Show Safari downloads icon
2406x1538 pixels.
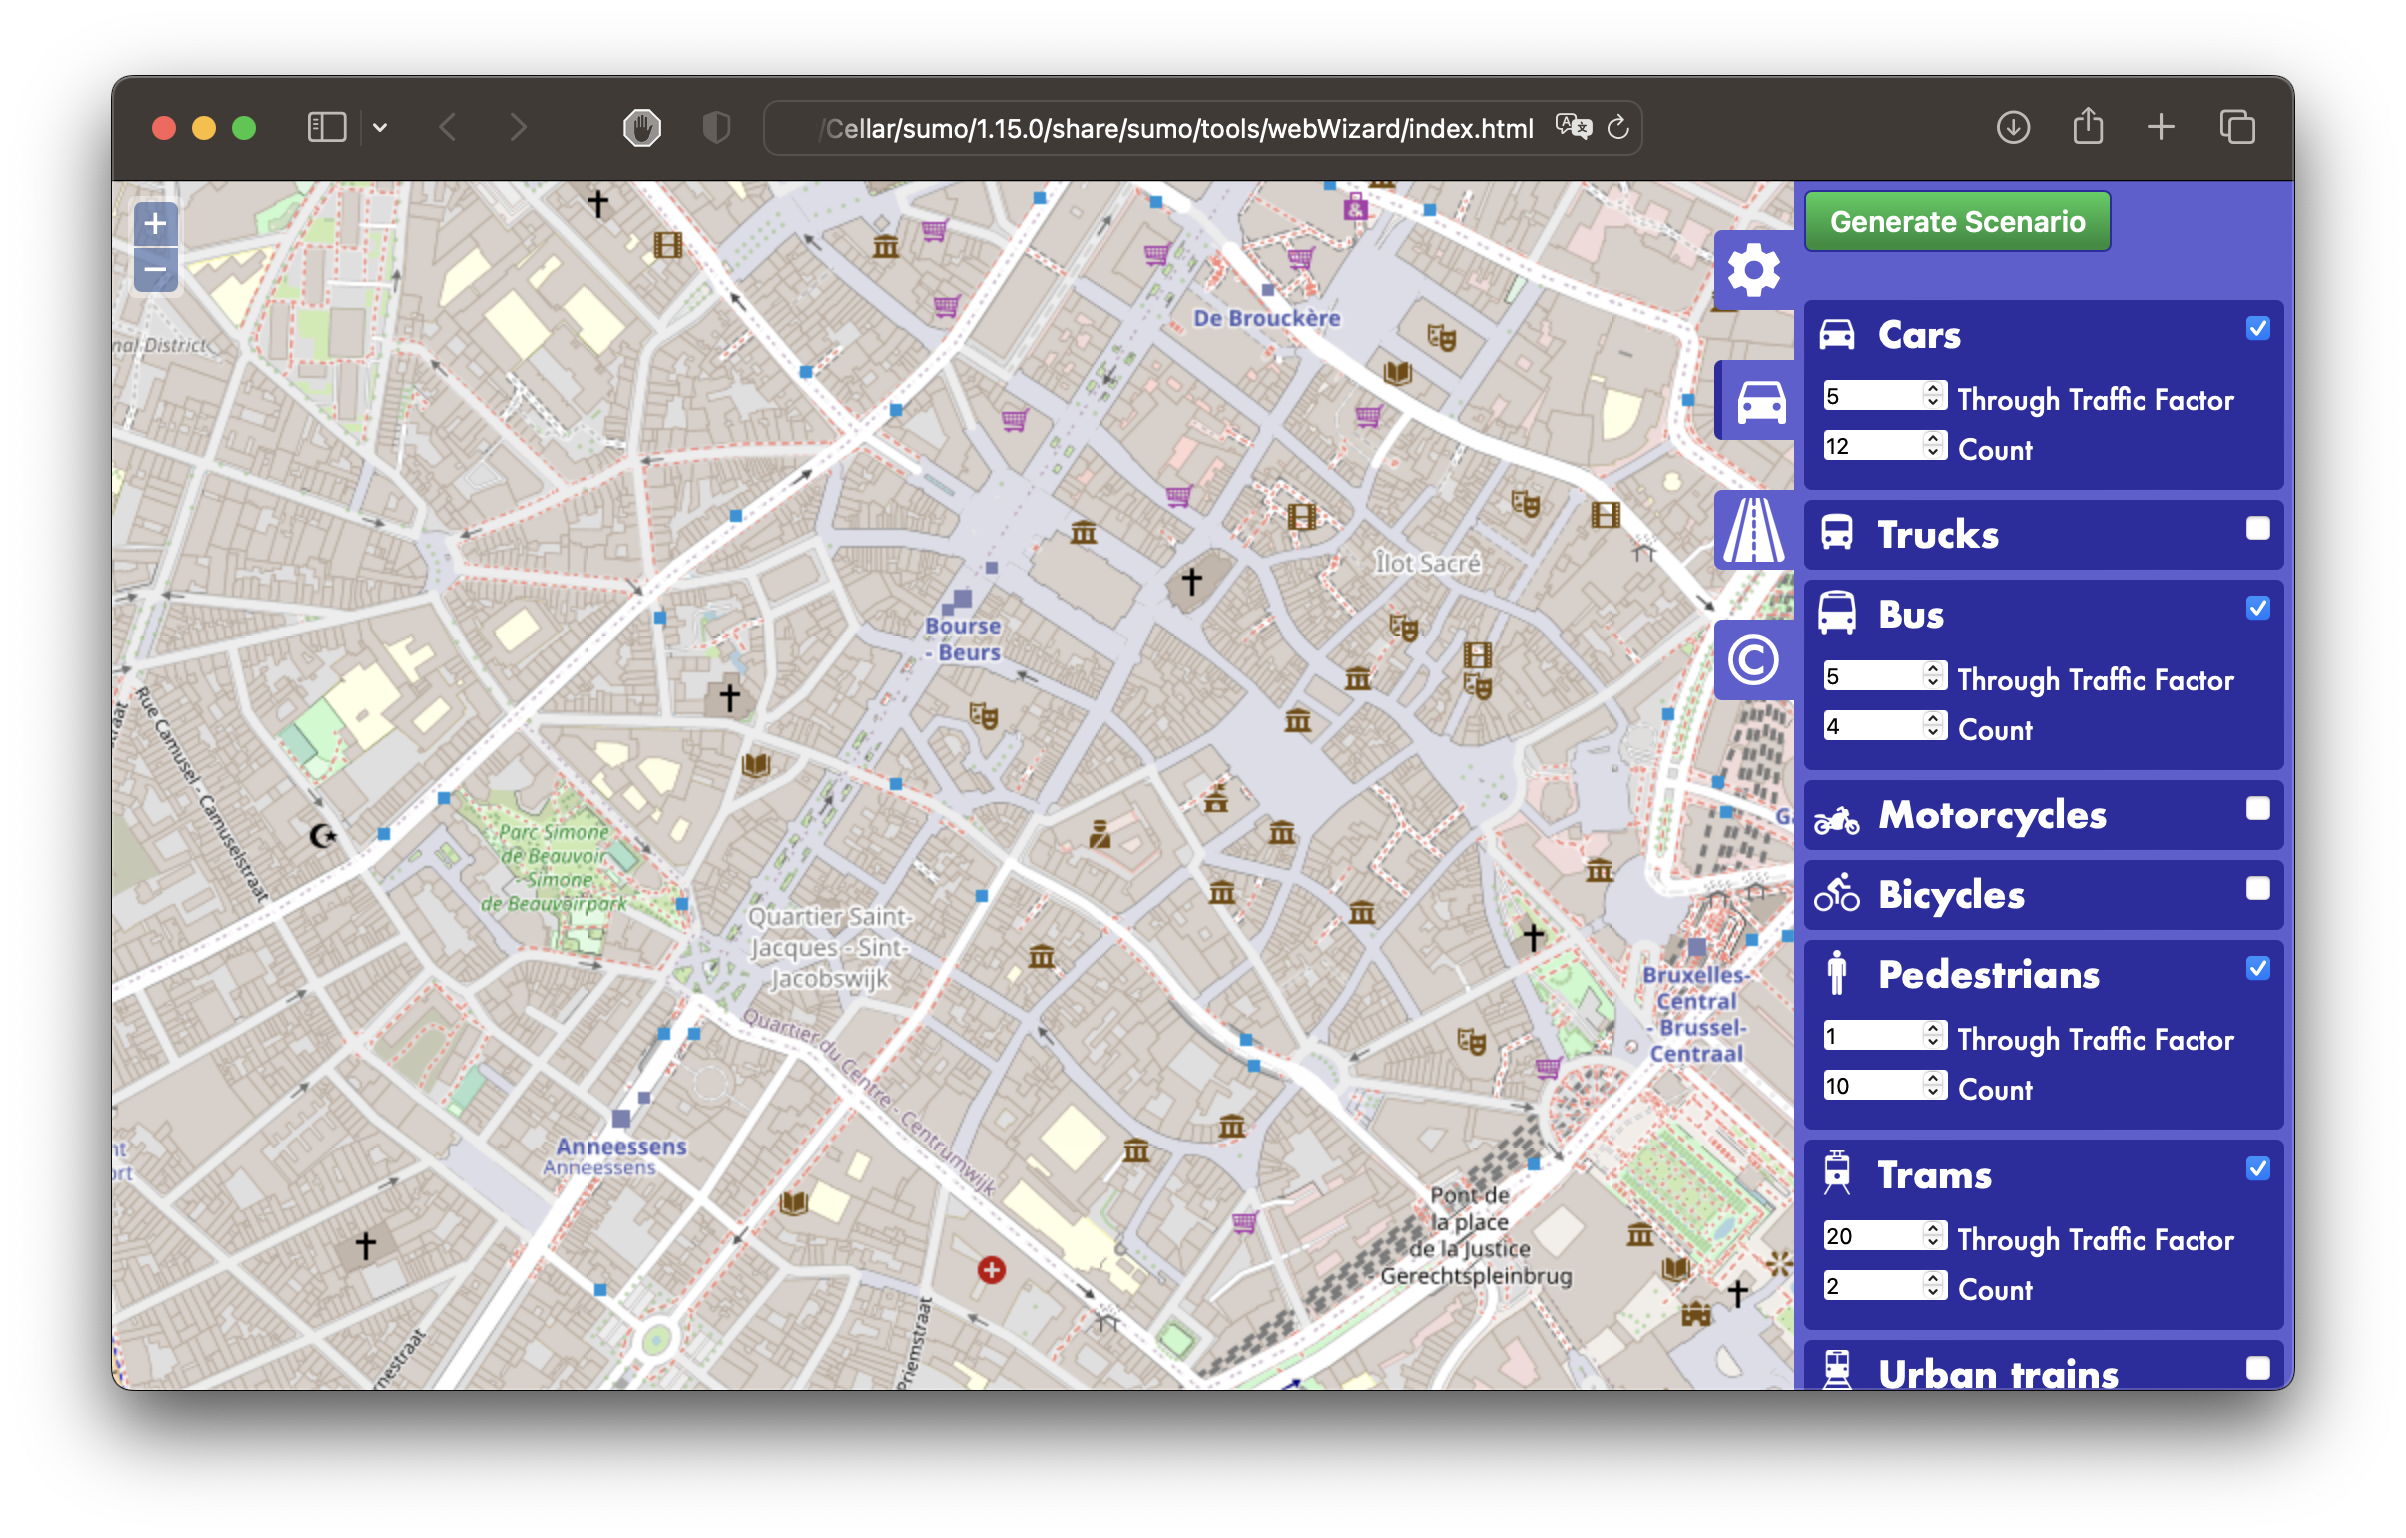[2013, 127]
